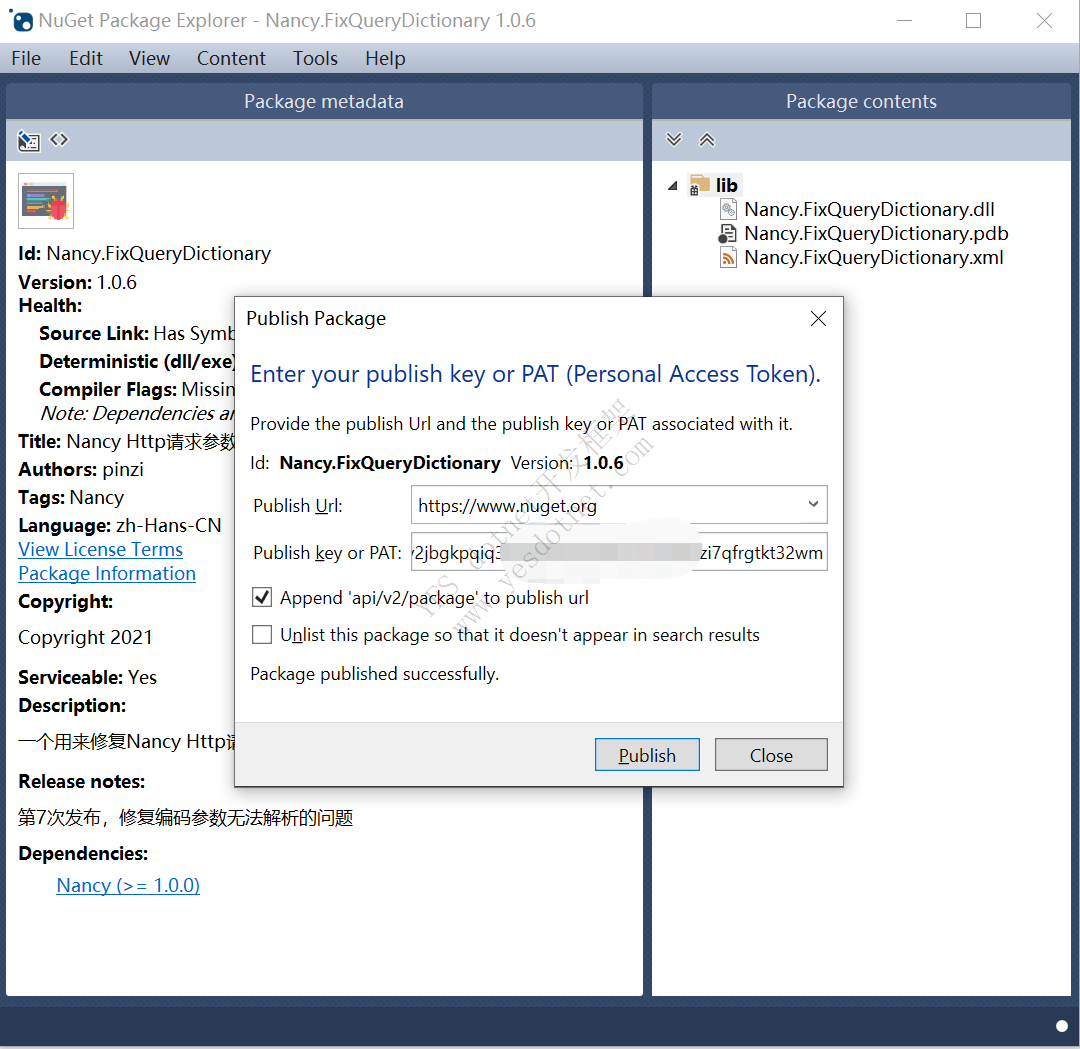
Task: Click the edit metadata icon
Action: click(28, 141)
